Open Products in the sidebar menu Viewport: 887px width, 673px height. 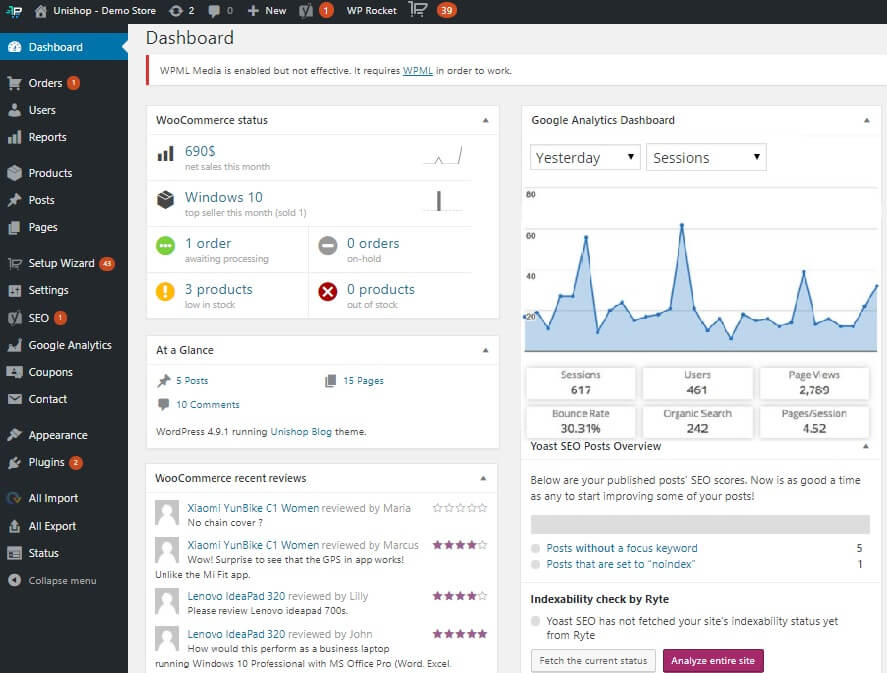point(50,173)
